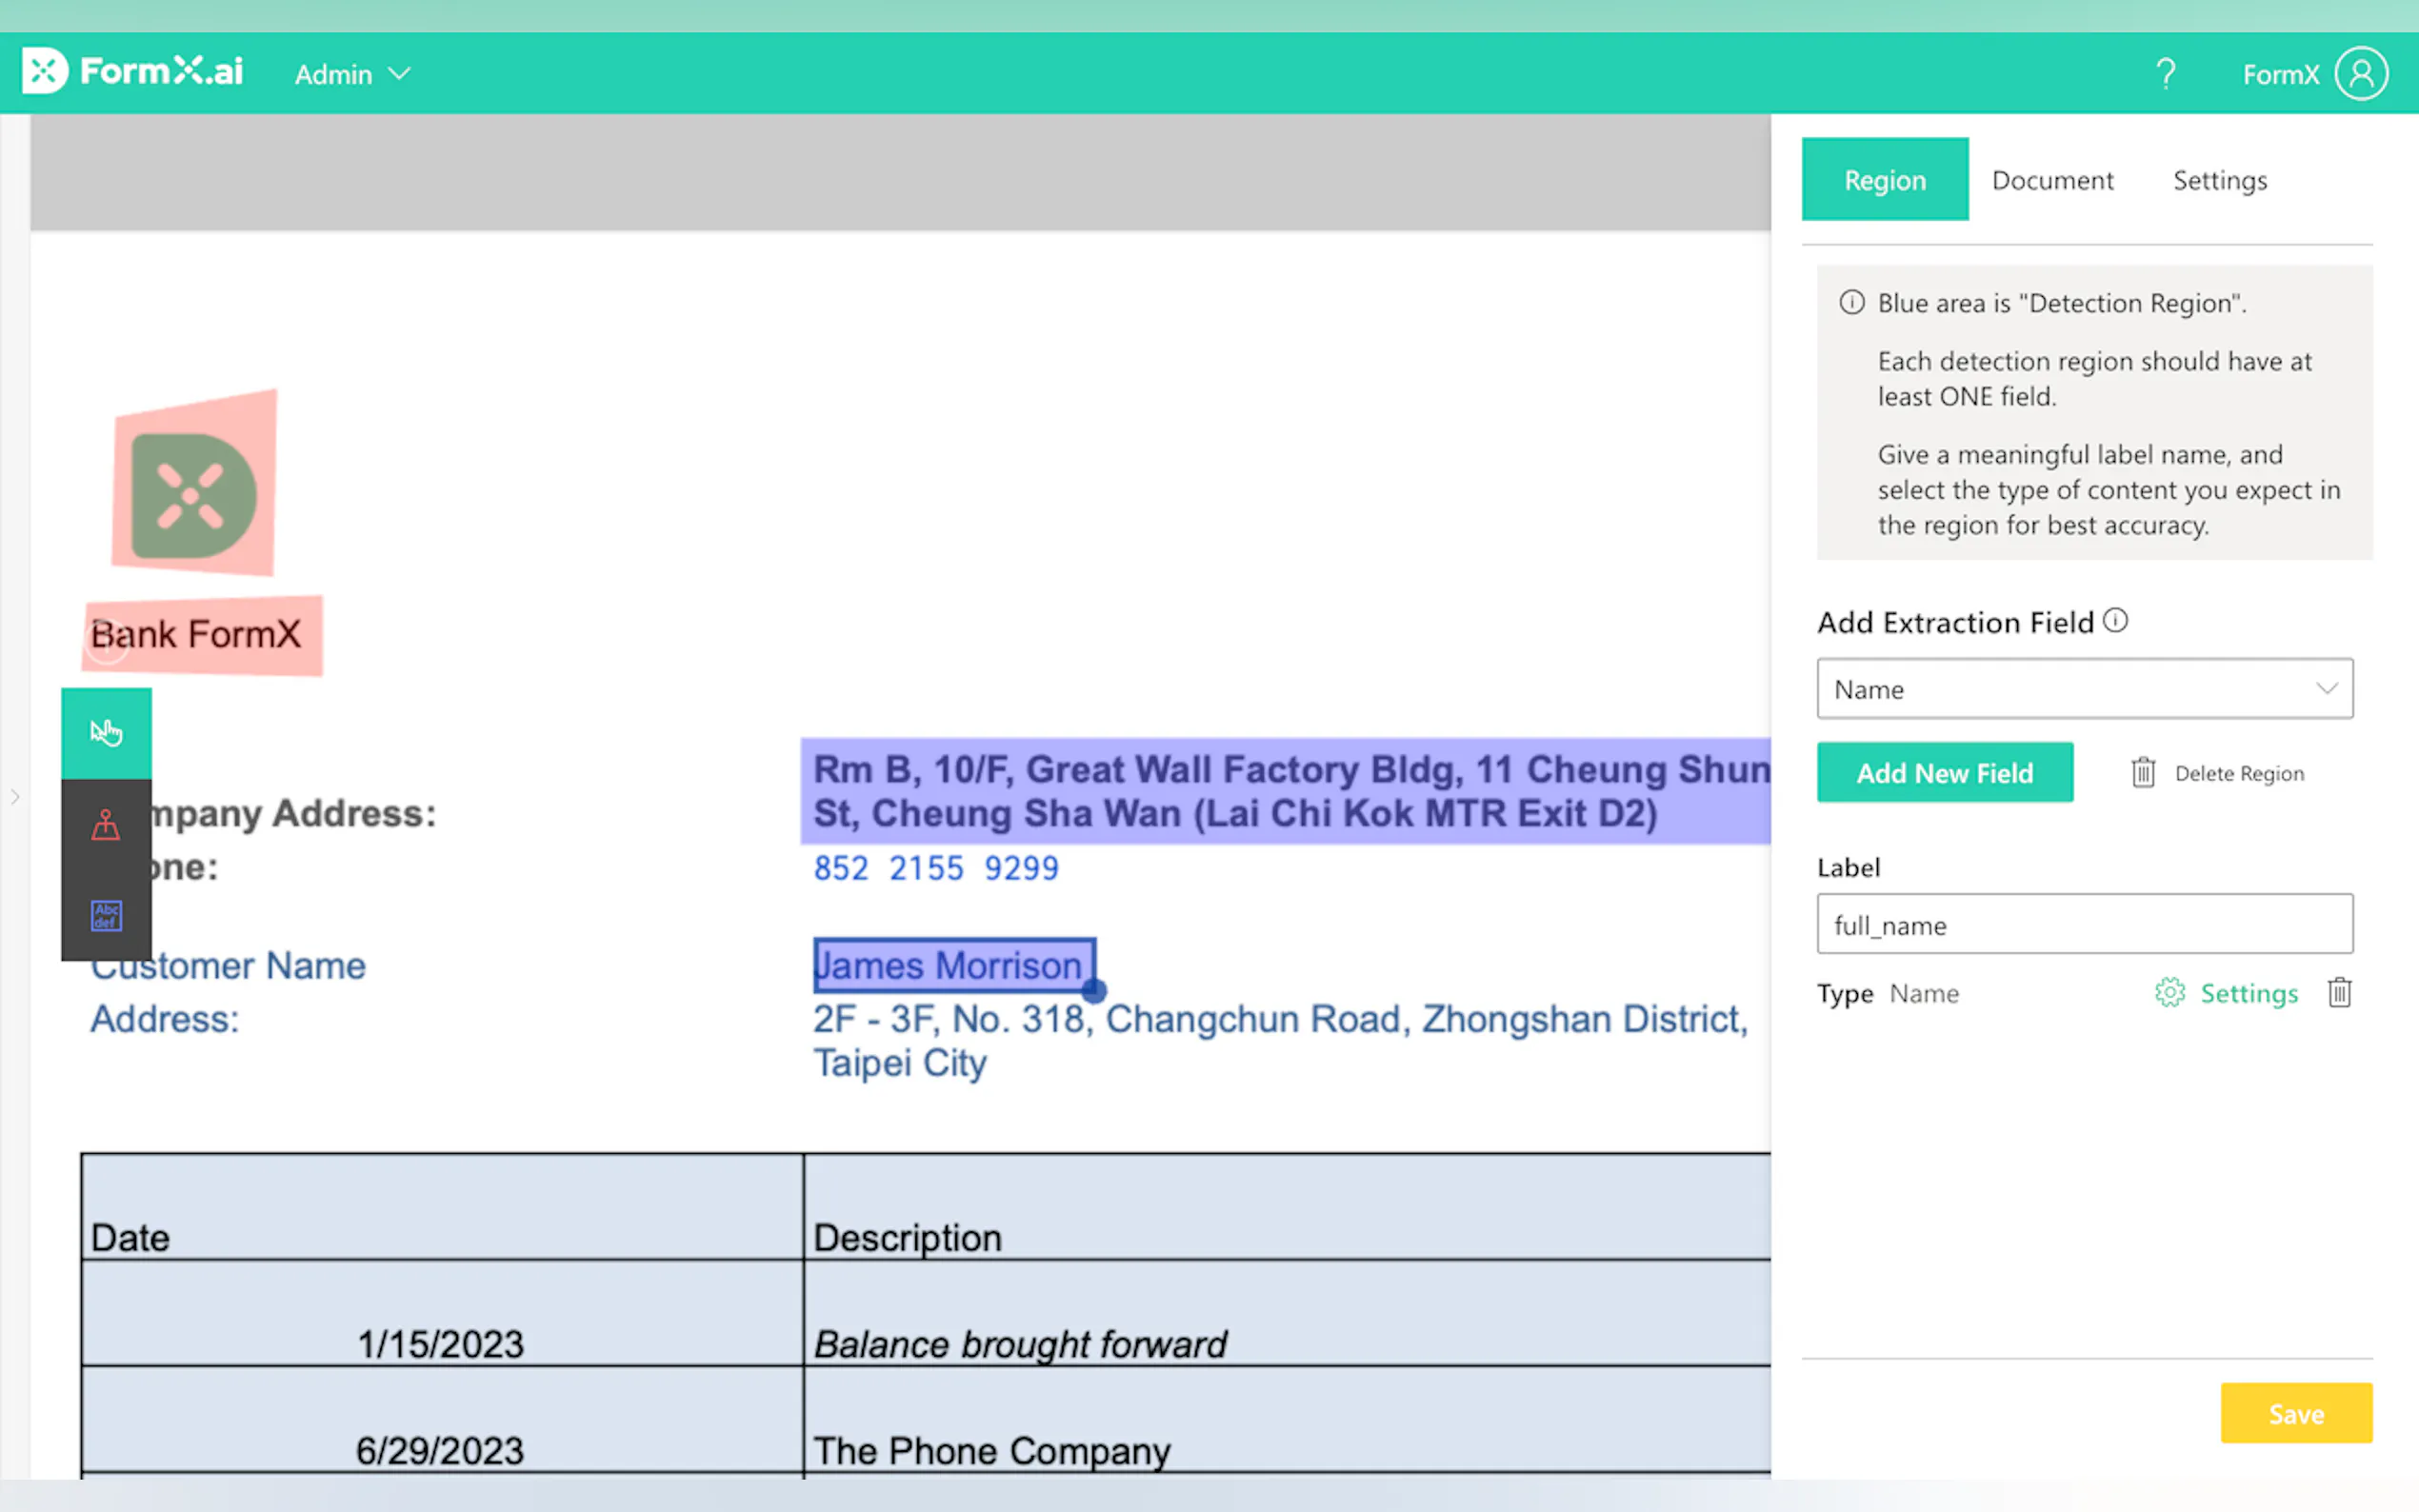Click the info icon next to Add Extraction Field
This screenshot has height=1512, width=2419.
2115,621
